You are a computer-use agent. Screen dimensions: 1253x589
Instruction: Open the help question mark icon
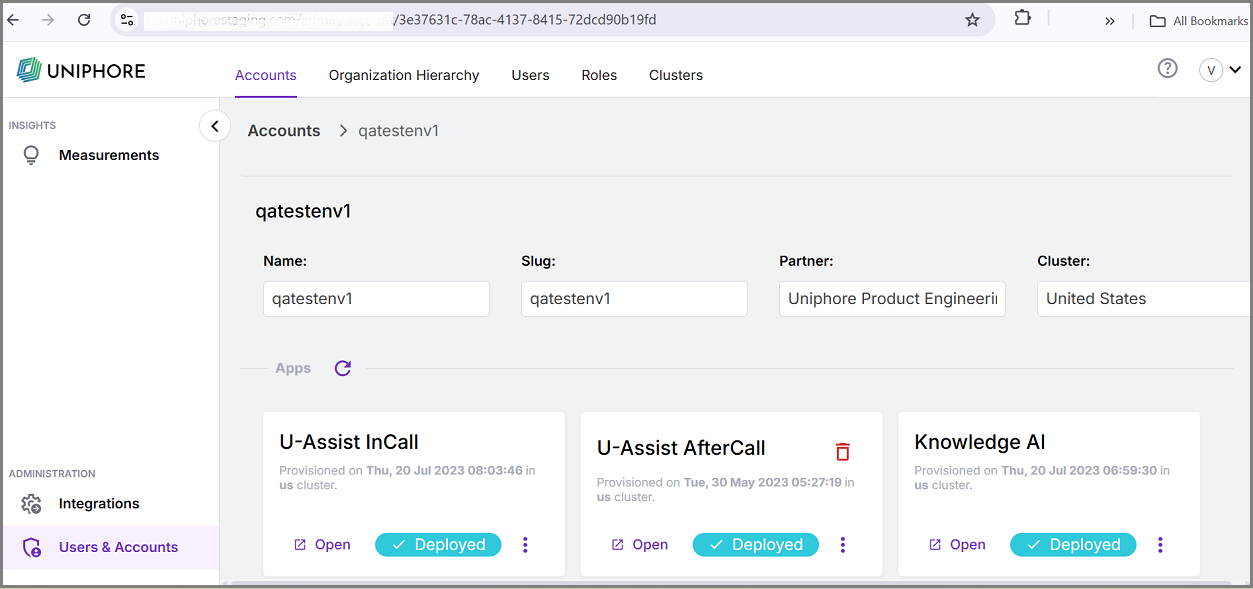click(x=1167, y=69)
